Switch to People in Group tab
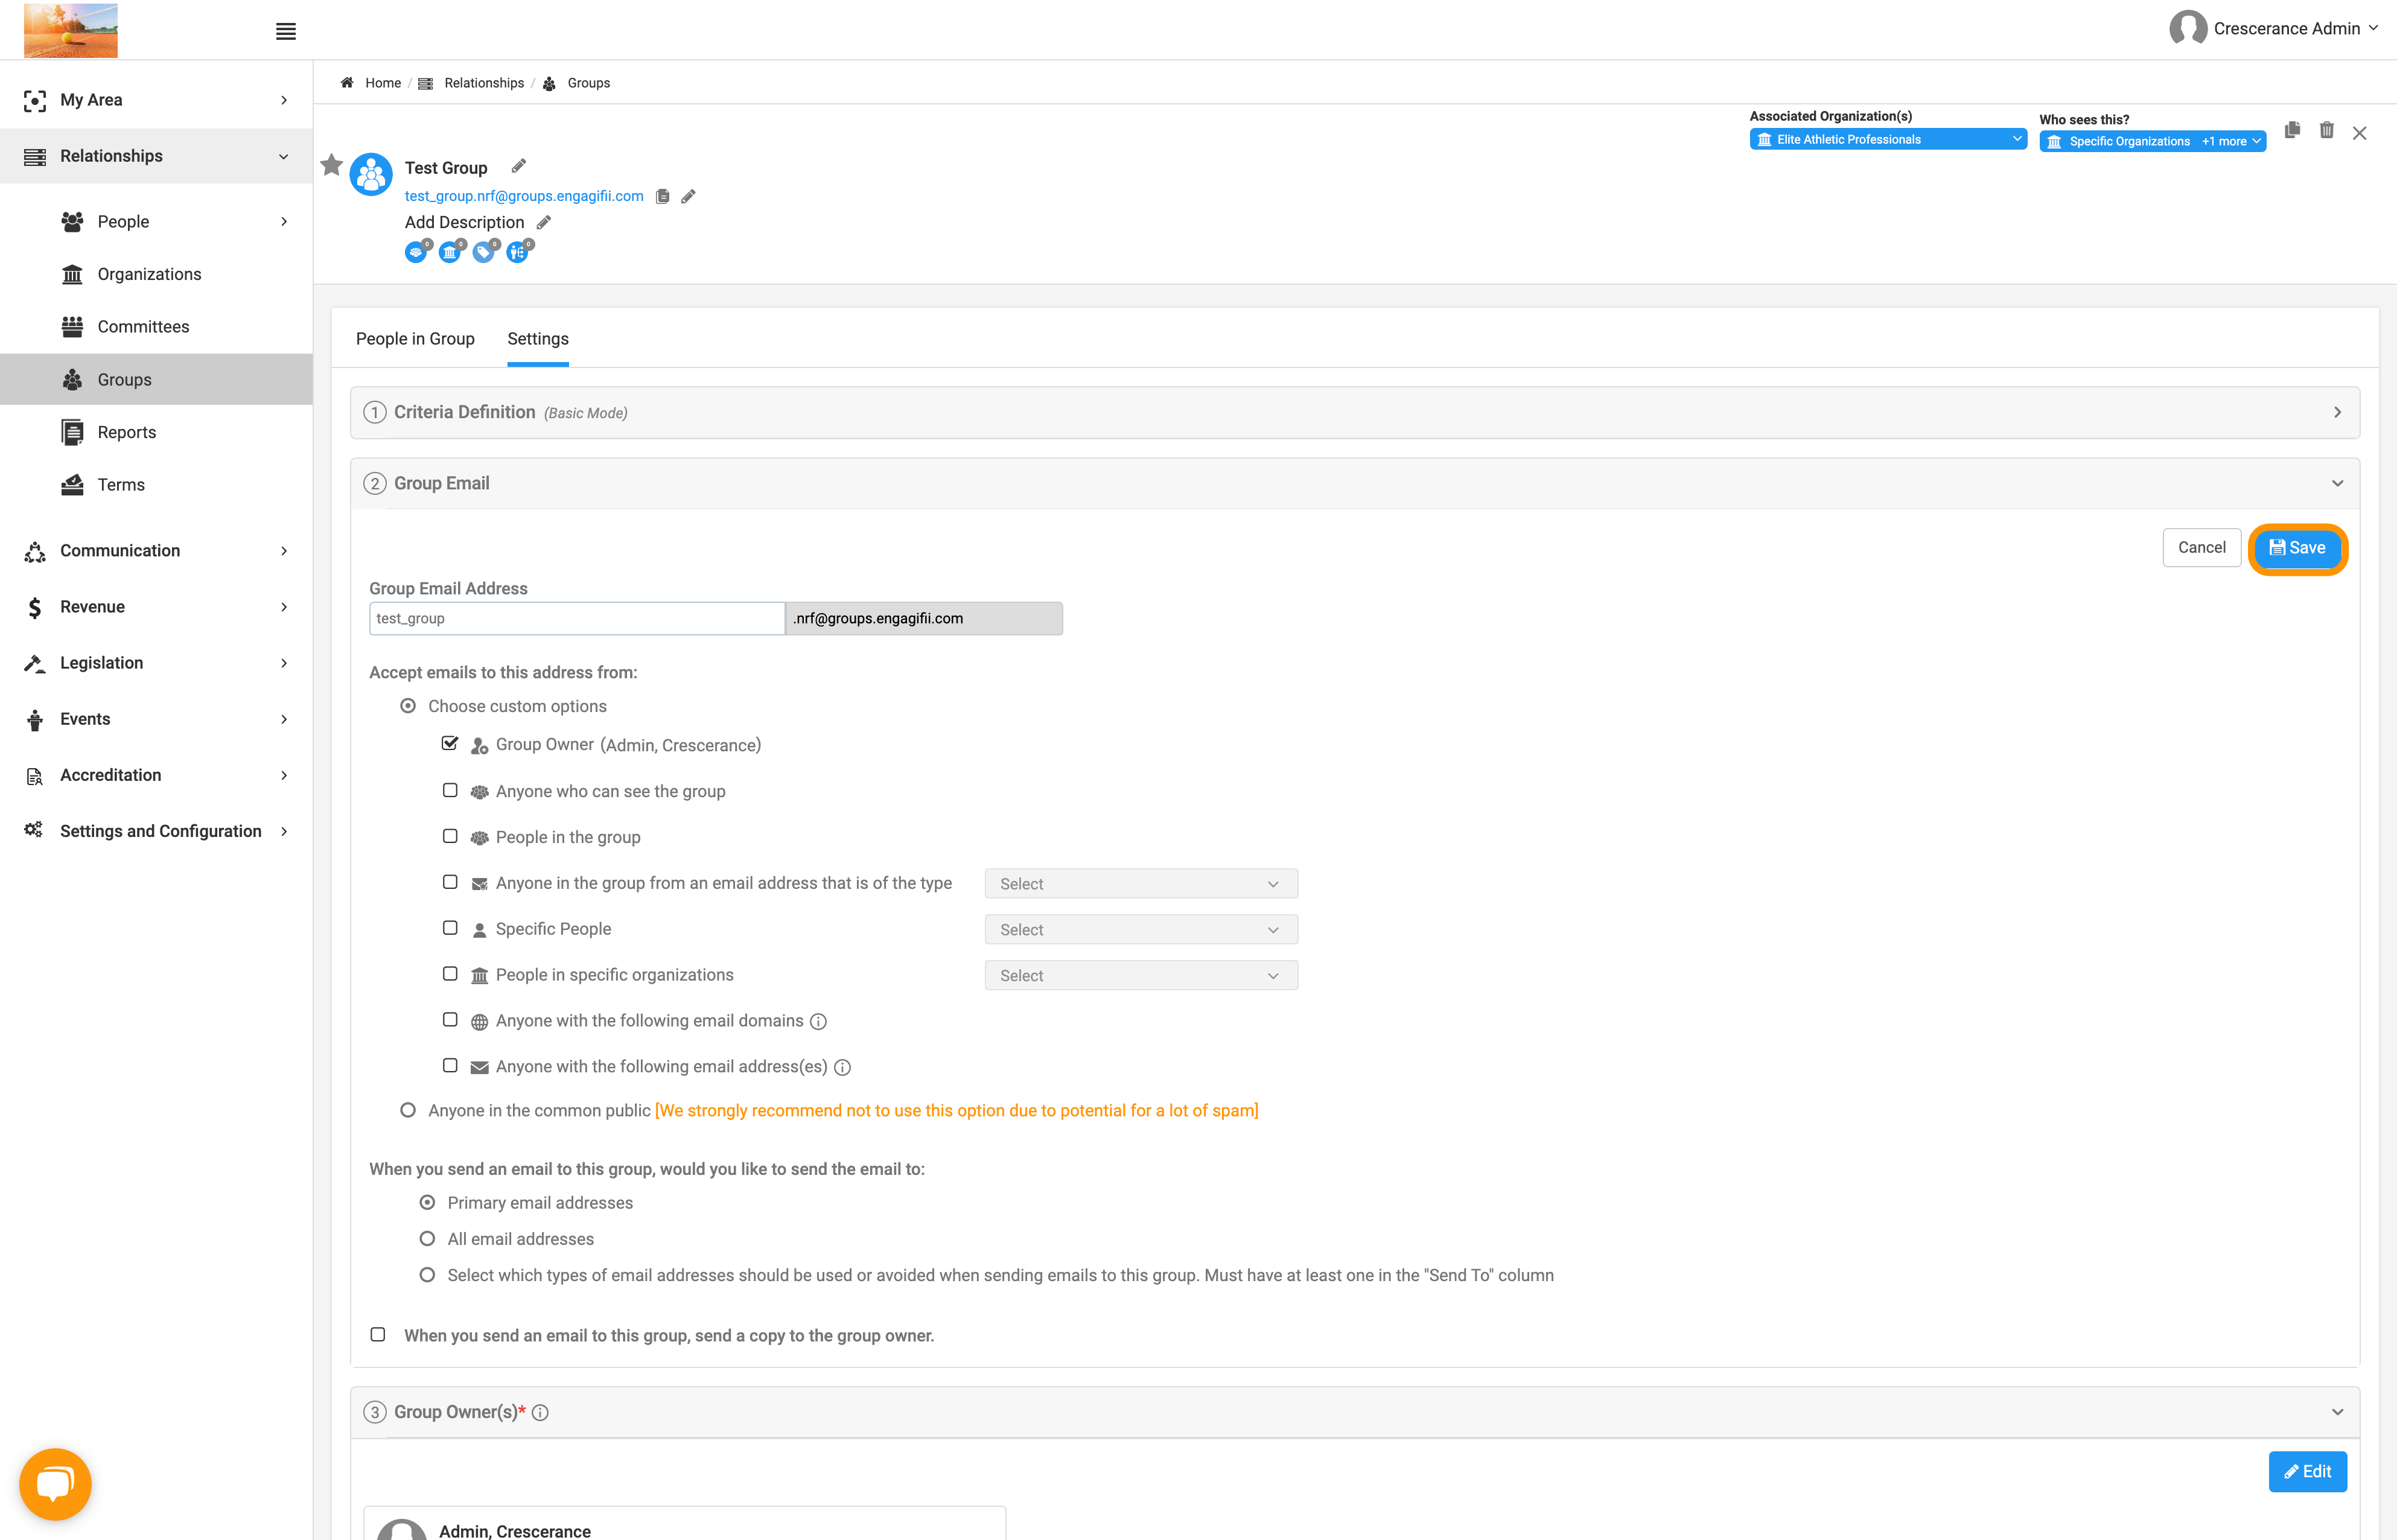Viewport: 2397px width, 1540px height. [x=415, y=339]
